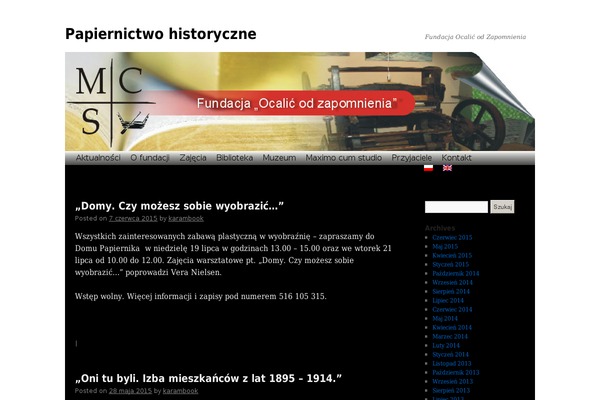
Task: Open the Biblioteka section
Action: [234, 158]
